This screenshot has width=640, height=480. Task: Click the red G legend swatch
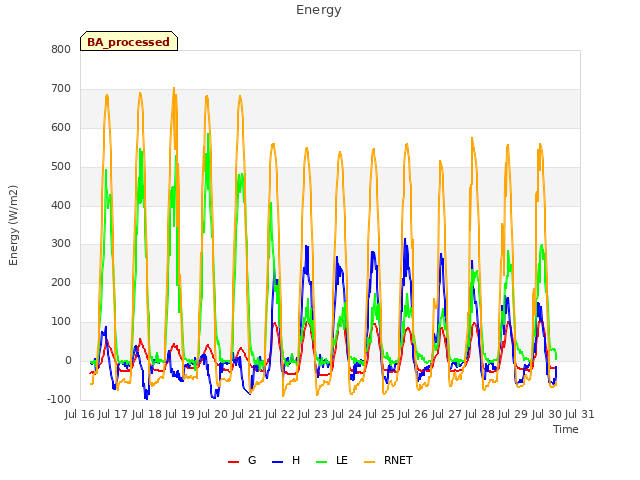[x=233, y=462]
